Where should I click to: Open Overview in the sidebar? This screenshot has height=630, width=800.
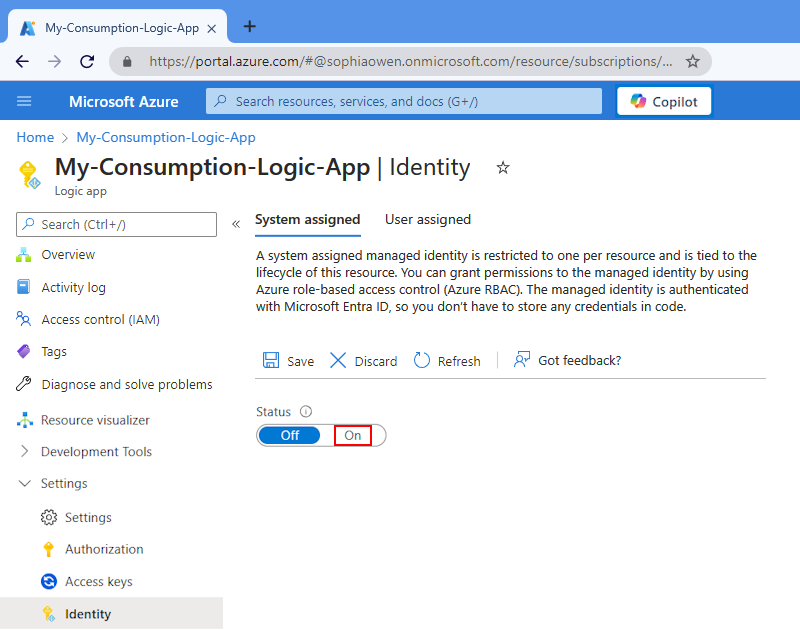[x=68, y=255]
